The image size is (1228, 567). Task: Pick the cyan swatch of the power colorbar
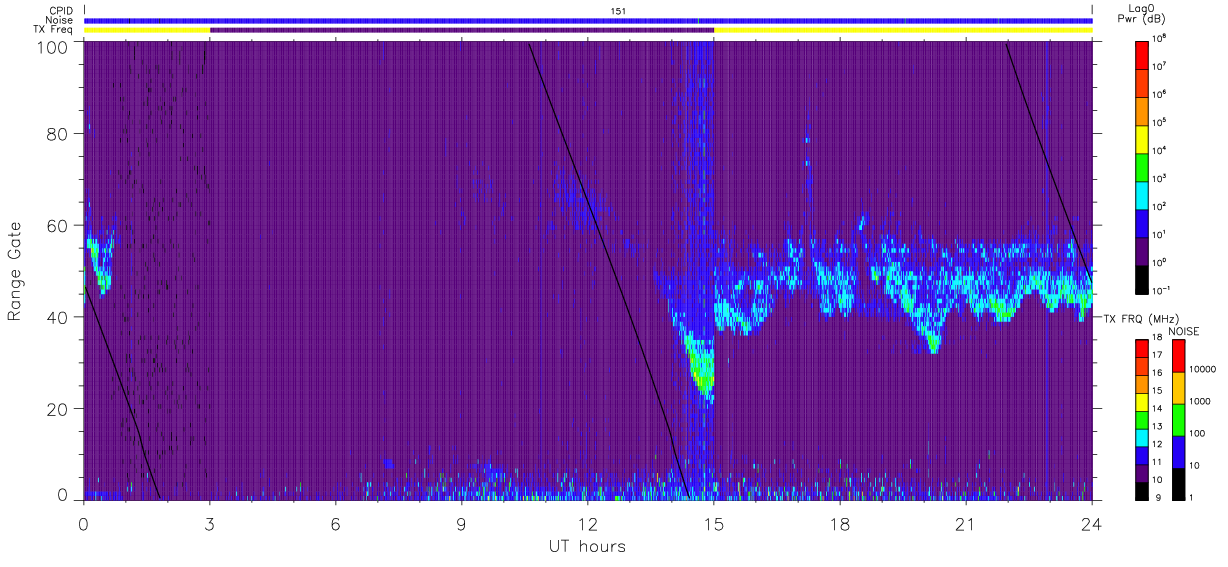point(1143,194)
